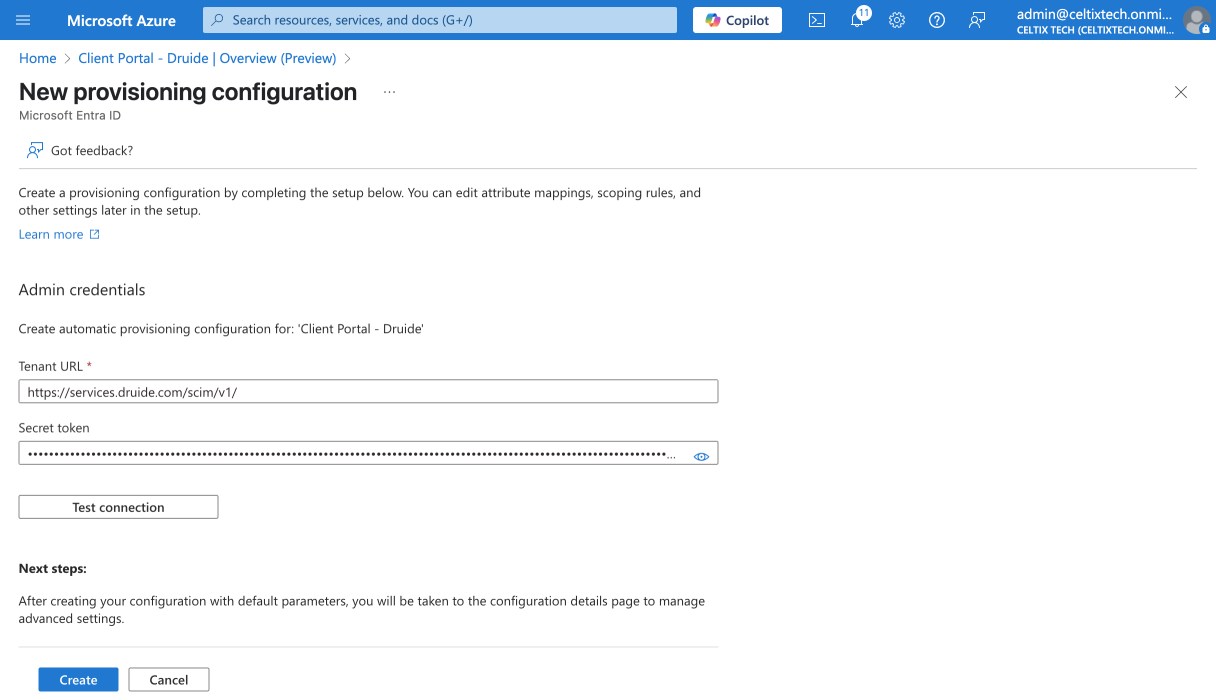This screenshot has height=700, width=1216.
Task: Click the Got feedback person icon
Action: pyautogui.click(x=35, y=150)
